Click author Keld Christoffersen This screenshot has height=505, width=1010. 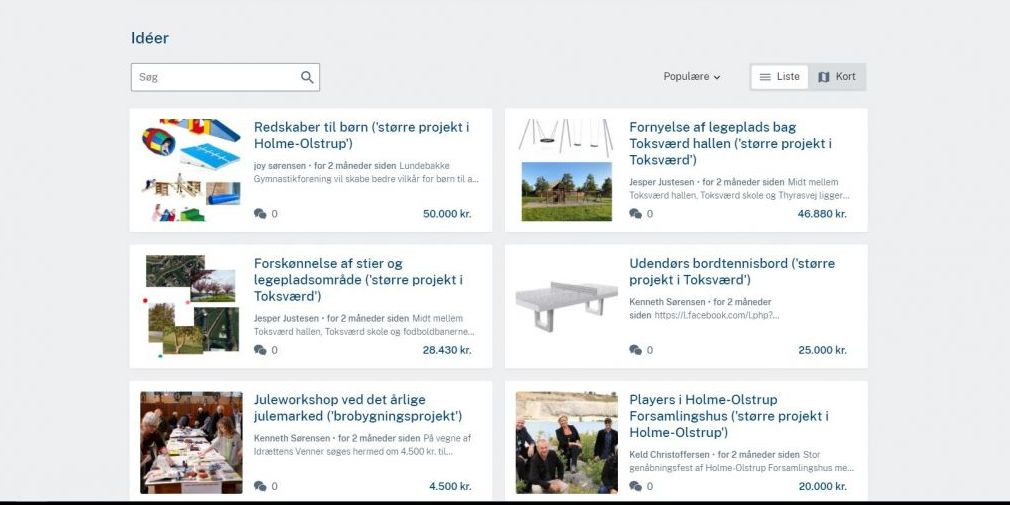coord(670,455)
